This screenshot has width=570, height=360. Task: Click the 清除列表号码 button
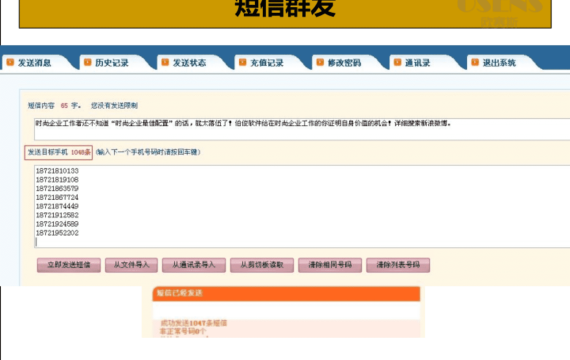(x=398, y=265)
